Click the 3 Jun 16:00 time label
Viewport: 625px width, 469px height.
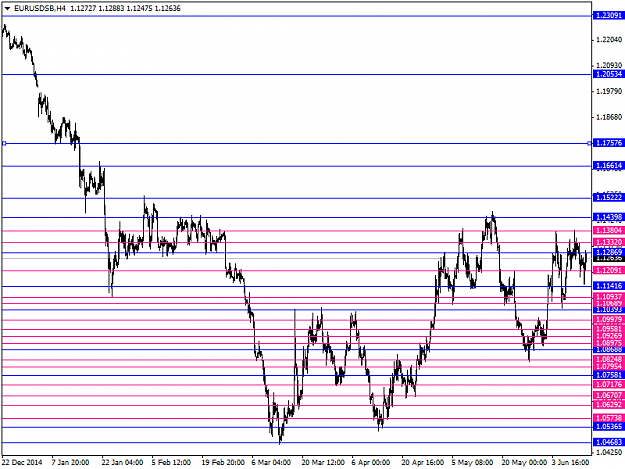pyautogui.click(x=570, y=463)
